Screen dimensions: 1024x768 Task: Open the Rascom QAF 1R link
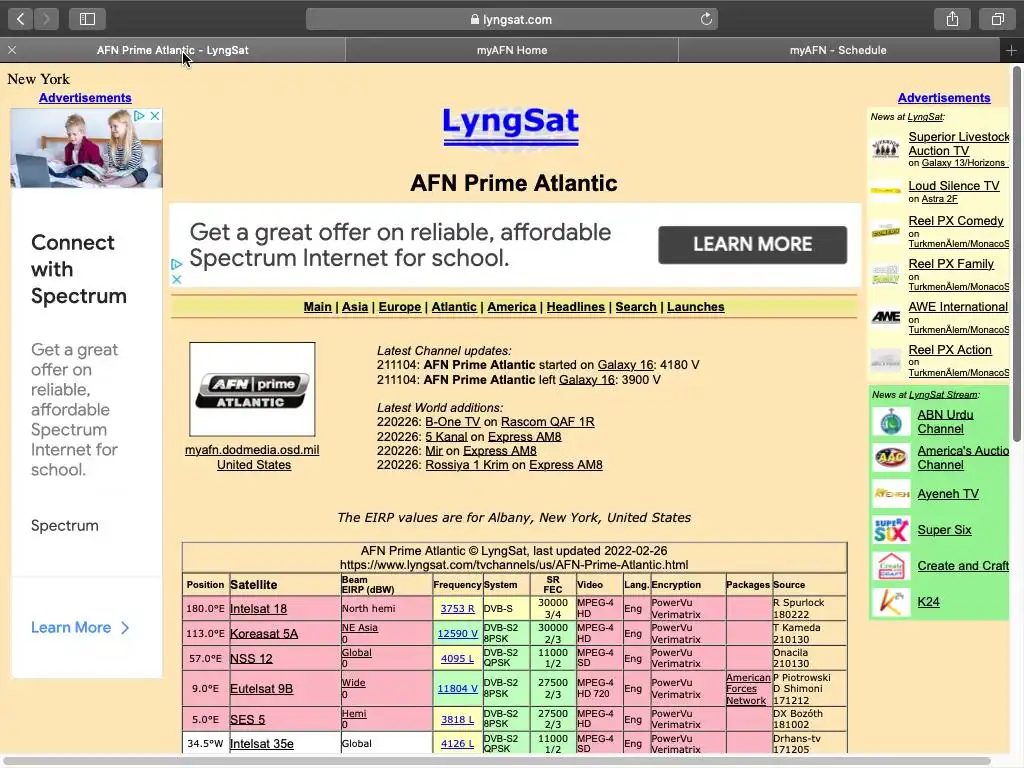547,422
